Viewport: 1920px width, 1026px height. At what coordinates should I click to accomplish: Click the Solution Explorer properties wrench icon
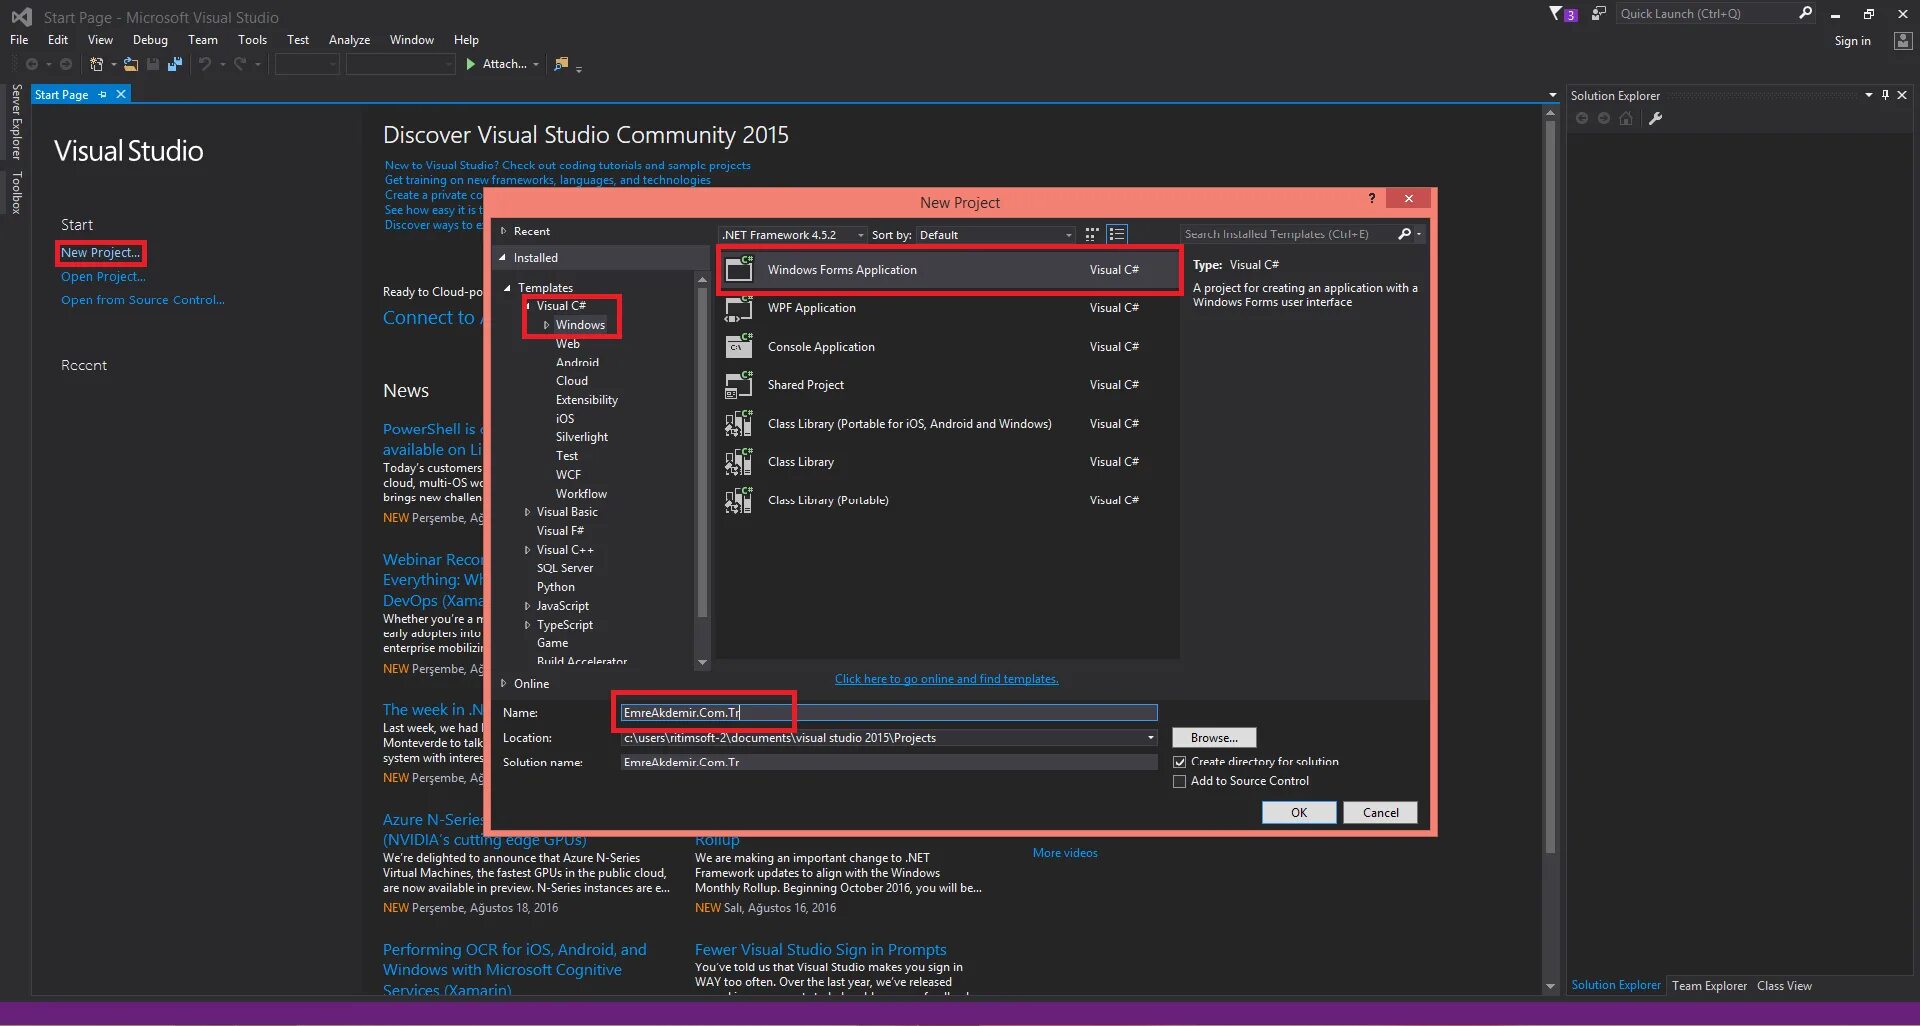[x=1655, y=118]
